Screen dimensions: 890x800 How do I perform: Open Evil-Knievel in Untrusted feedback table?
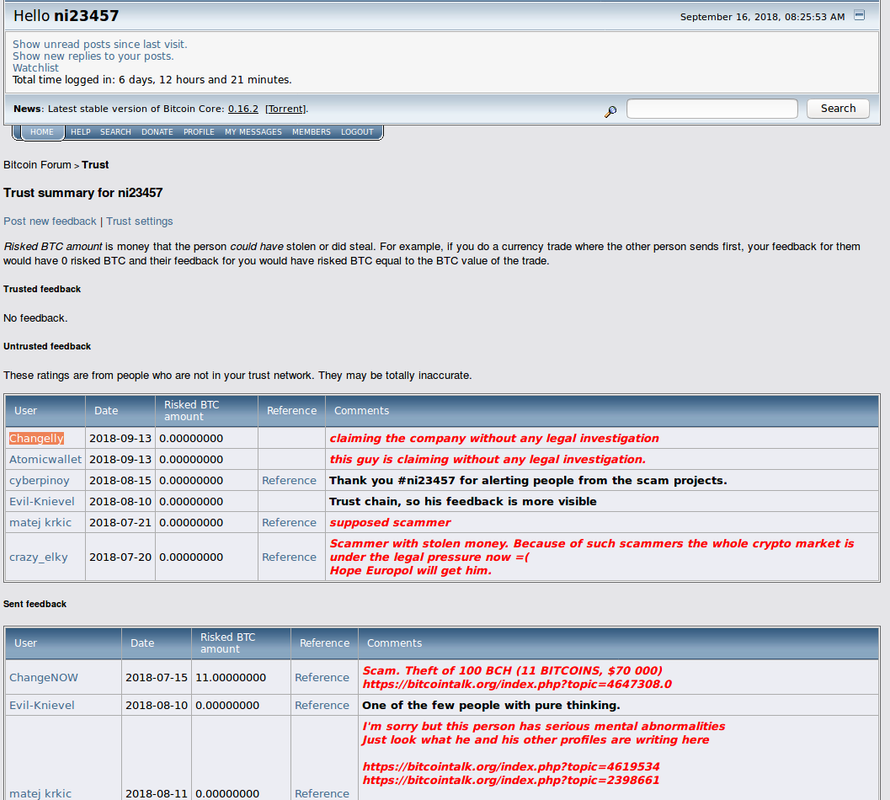42,501
